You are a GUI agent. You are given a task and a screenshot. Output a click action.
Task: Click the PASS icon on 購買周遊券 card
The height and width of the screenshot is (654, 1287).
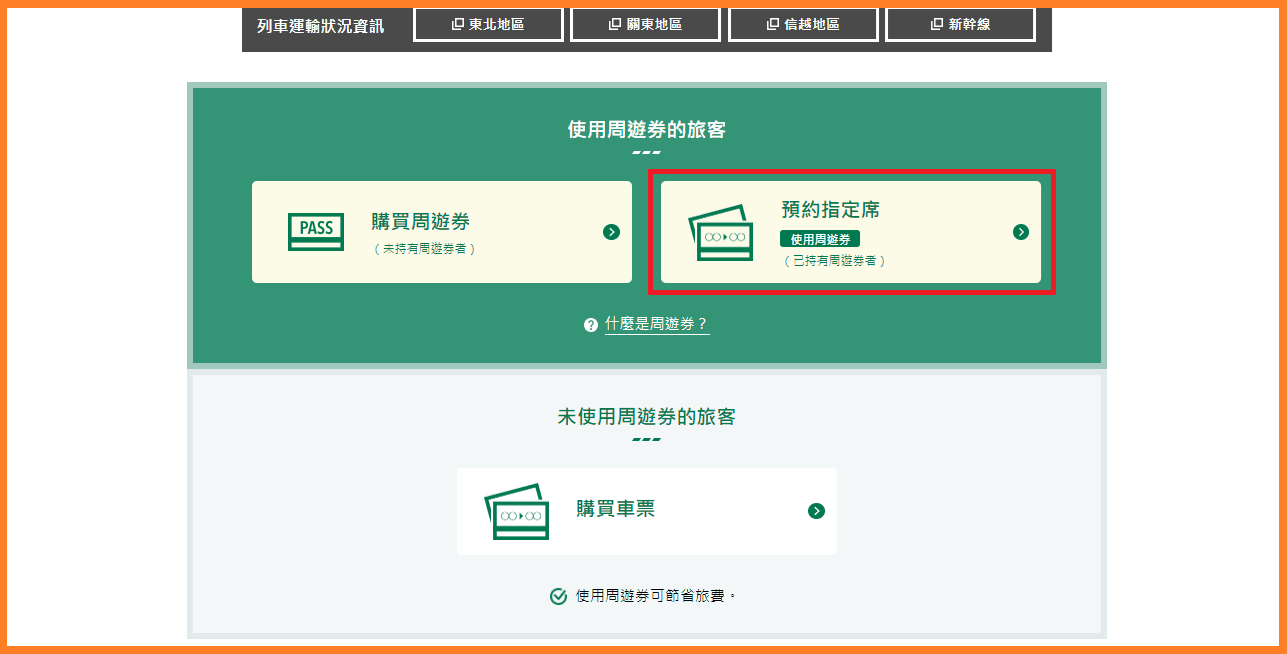click(316, 231)
